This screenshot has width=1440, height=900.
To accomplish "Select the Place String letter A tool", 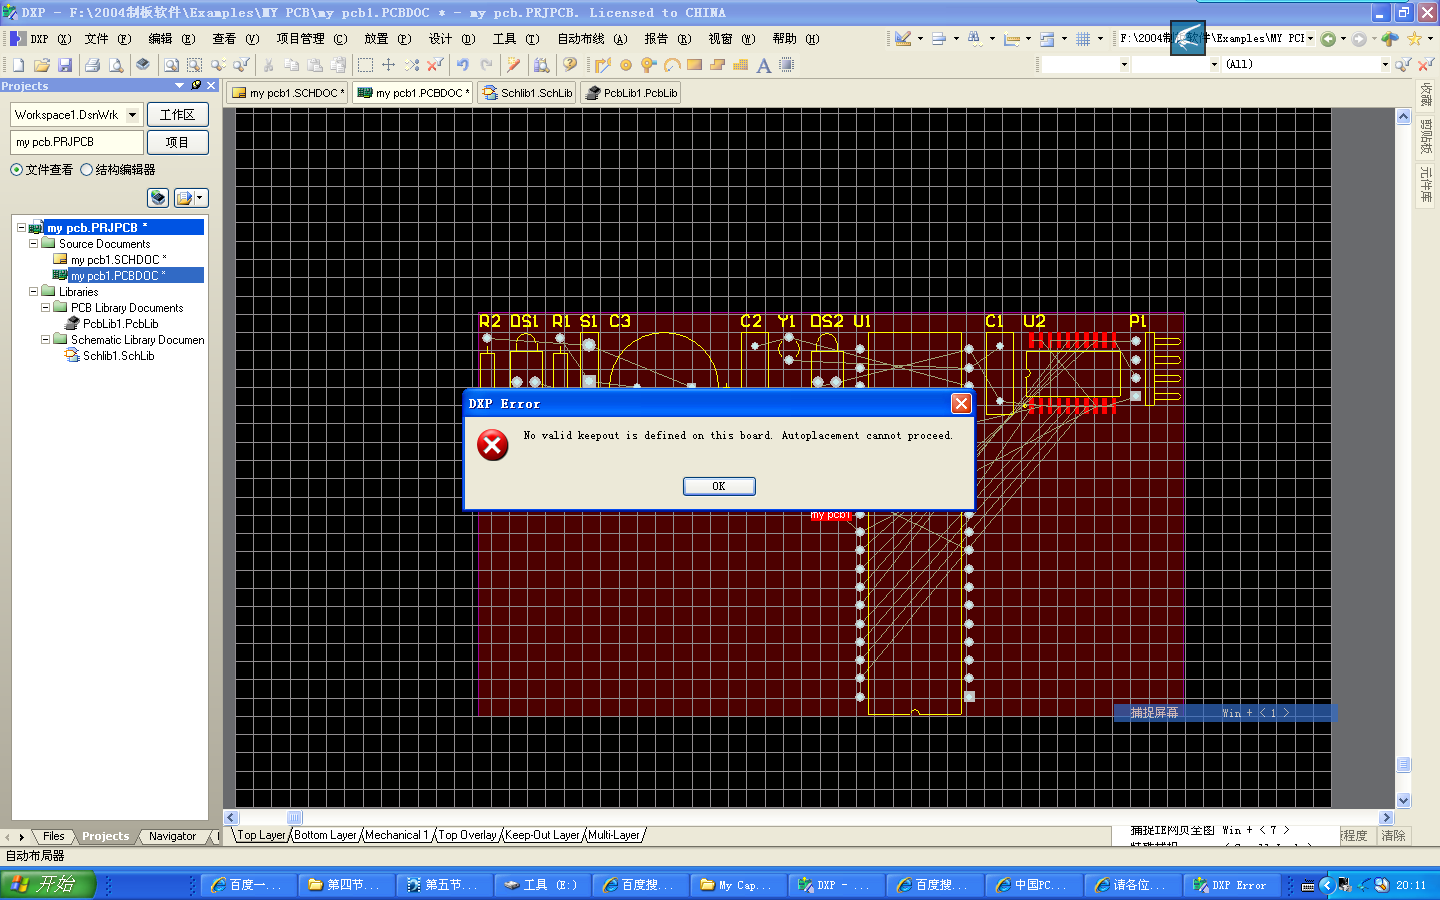I will 764,65.
